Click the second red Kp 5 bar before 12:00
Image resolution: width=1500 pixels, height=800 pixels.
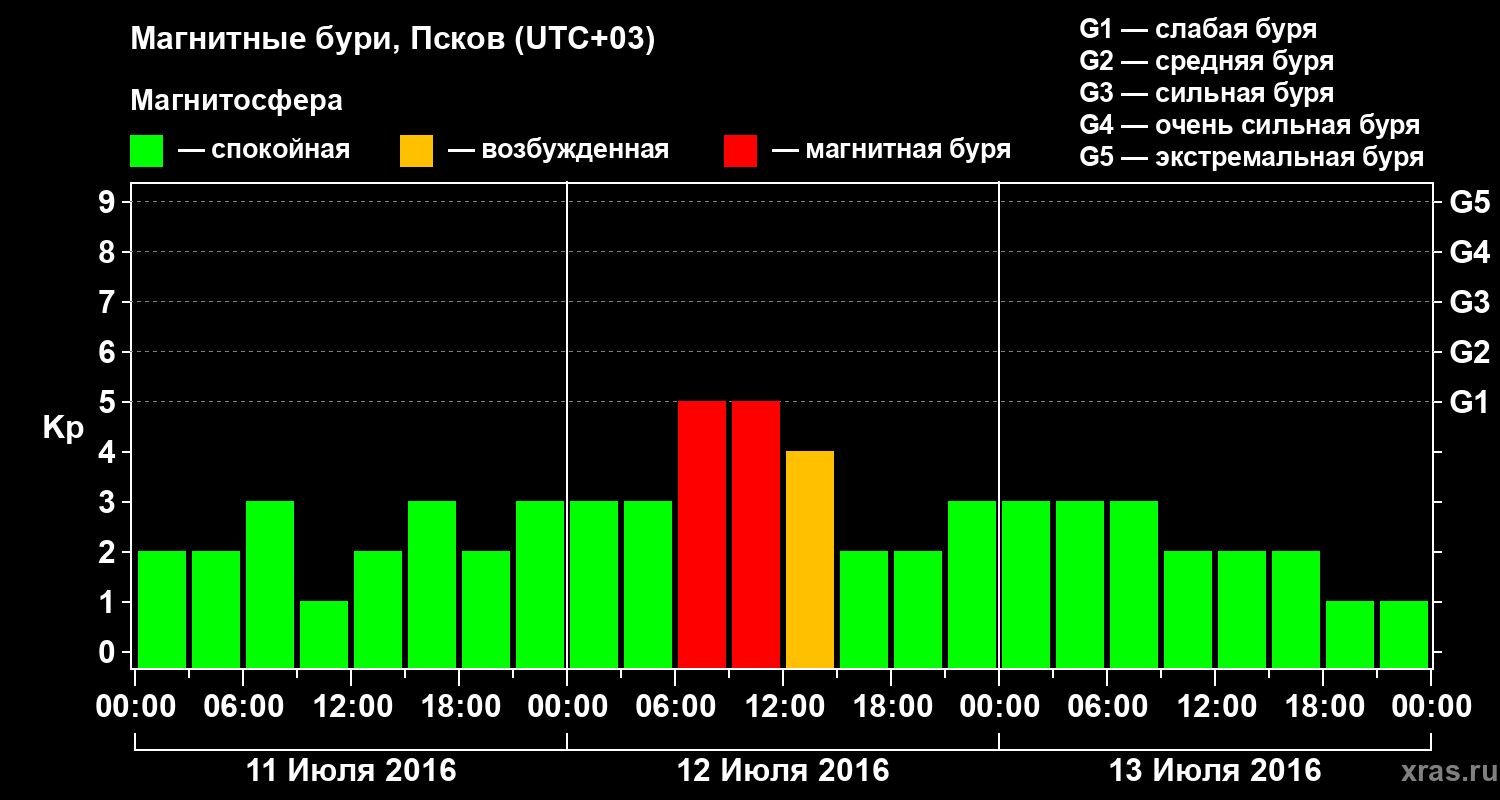[756, 534]
